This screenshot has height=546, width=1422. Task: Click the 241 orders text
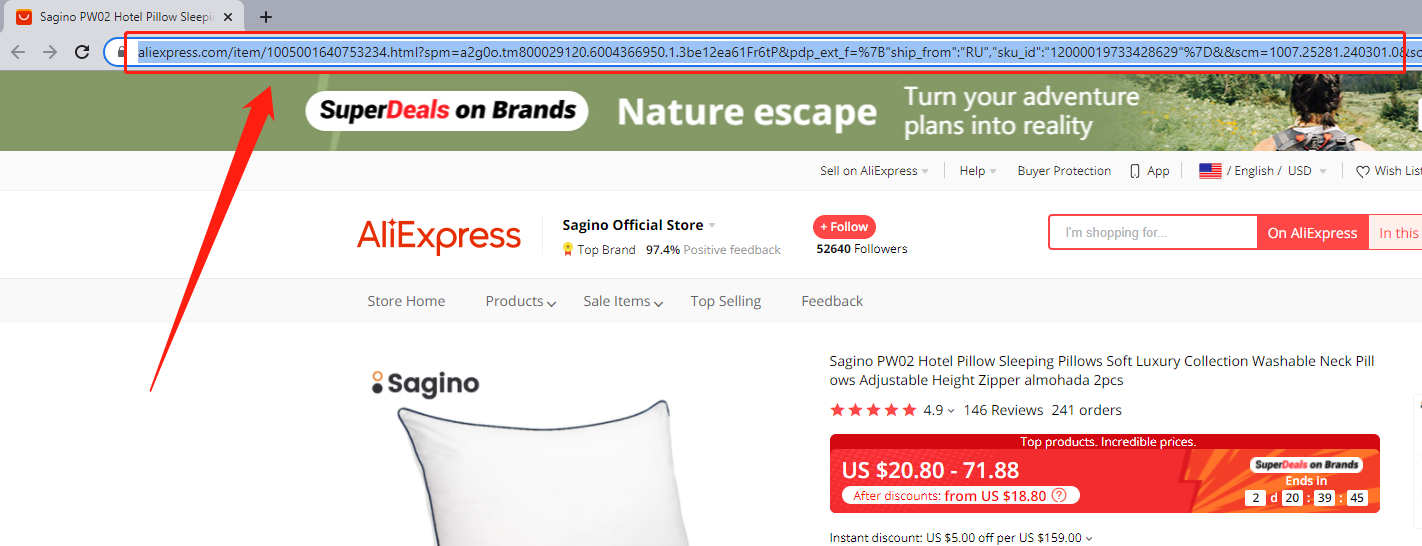pyautogui.click(x=1086, y=410)
